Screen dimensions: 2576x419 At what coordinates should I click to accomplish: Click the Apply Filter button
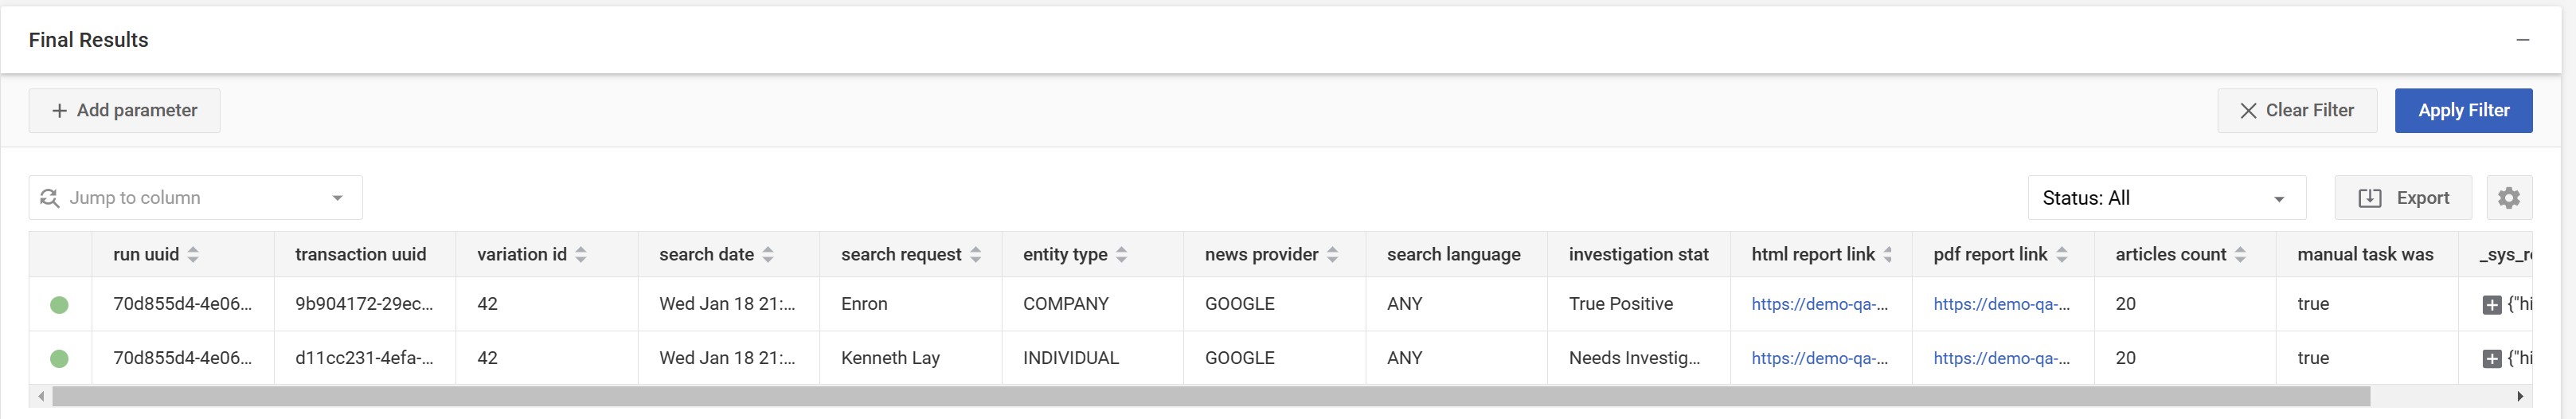click(2463, 110)
